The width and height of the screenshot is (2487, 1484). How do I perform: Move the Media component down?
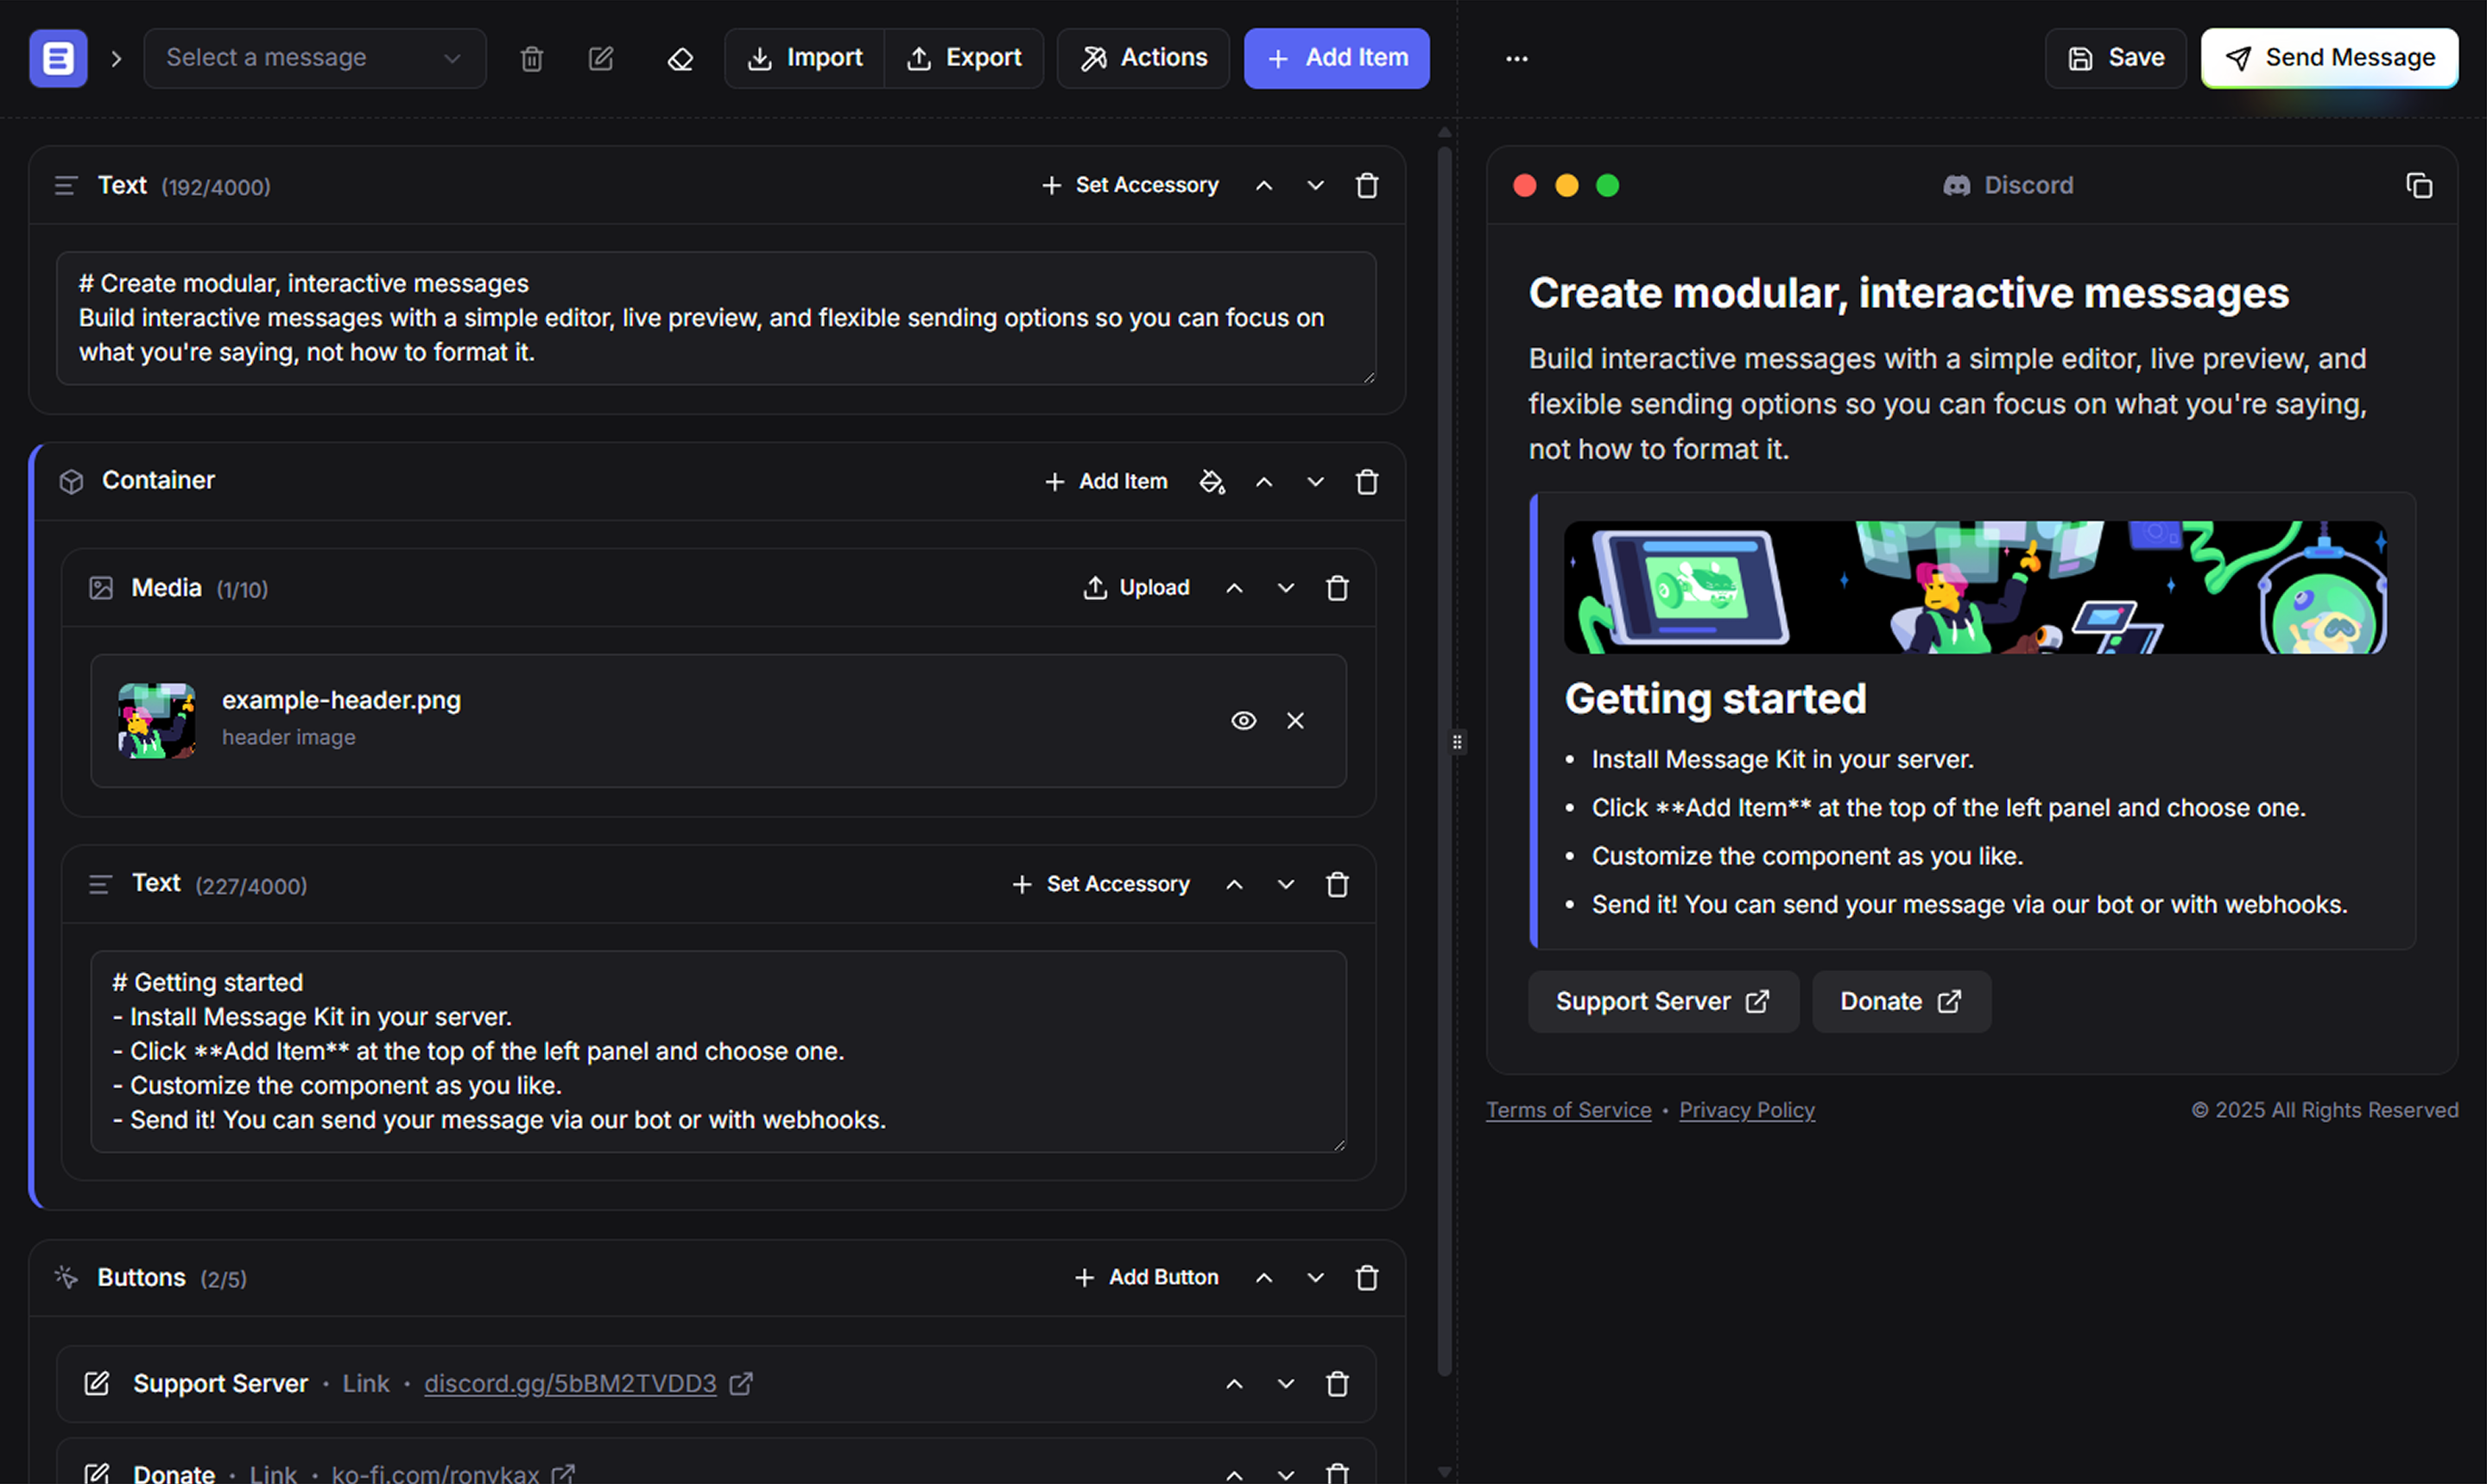pos(1286,588)
